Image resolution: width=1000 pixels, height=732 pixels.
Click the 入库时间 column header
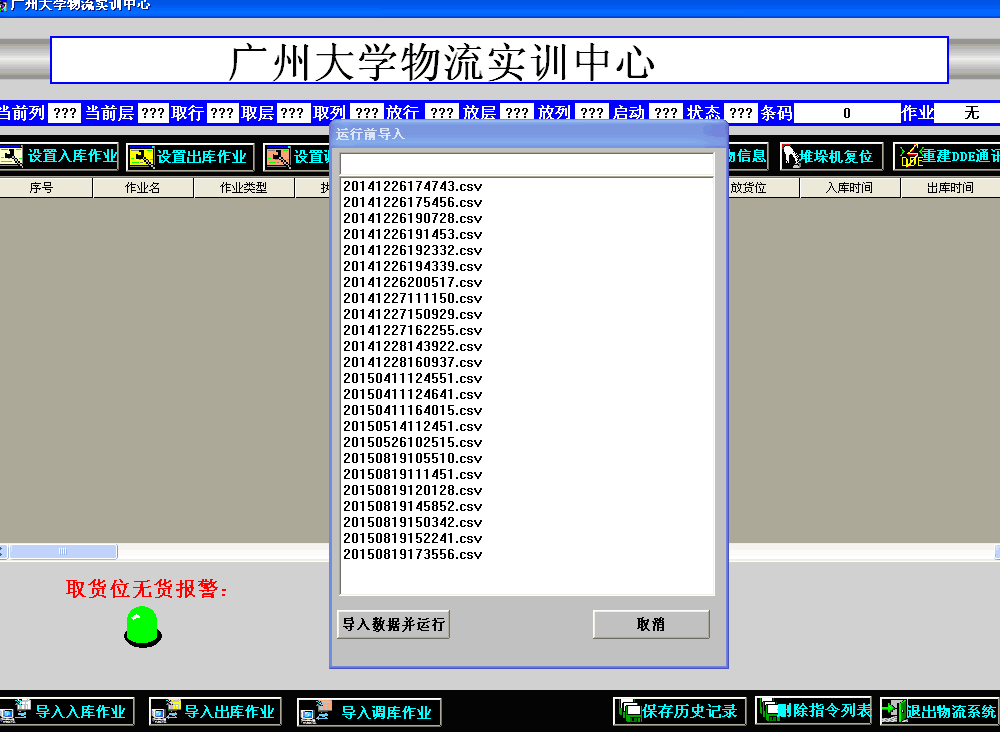[x=849, y=188]
